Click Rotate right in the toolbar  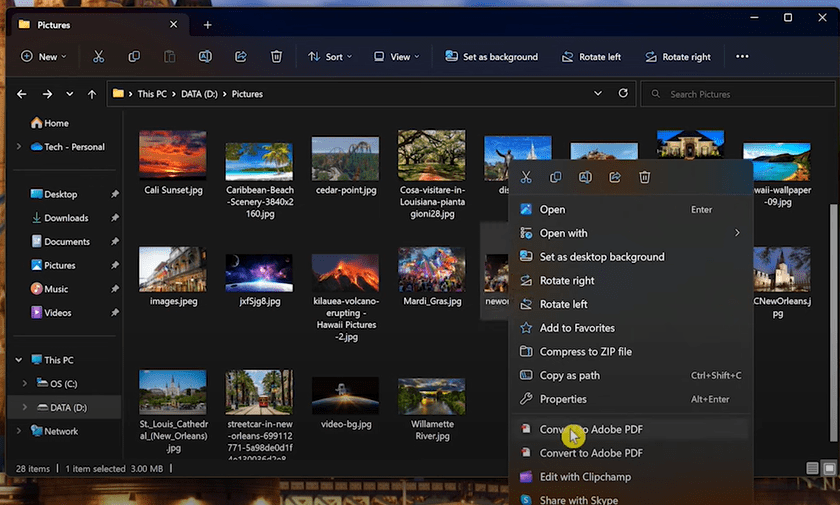pyautogui.click(x=678, y=56)
